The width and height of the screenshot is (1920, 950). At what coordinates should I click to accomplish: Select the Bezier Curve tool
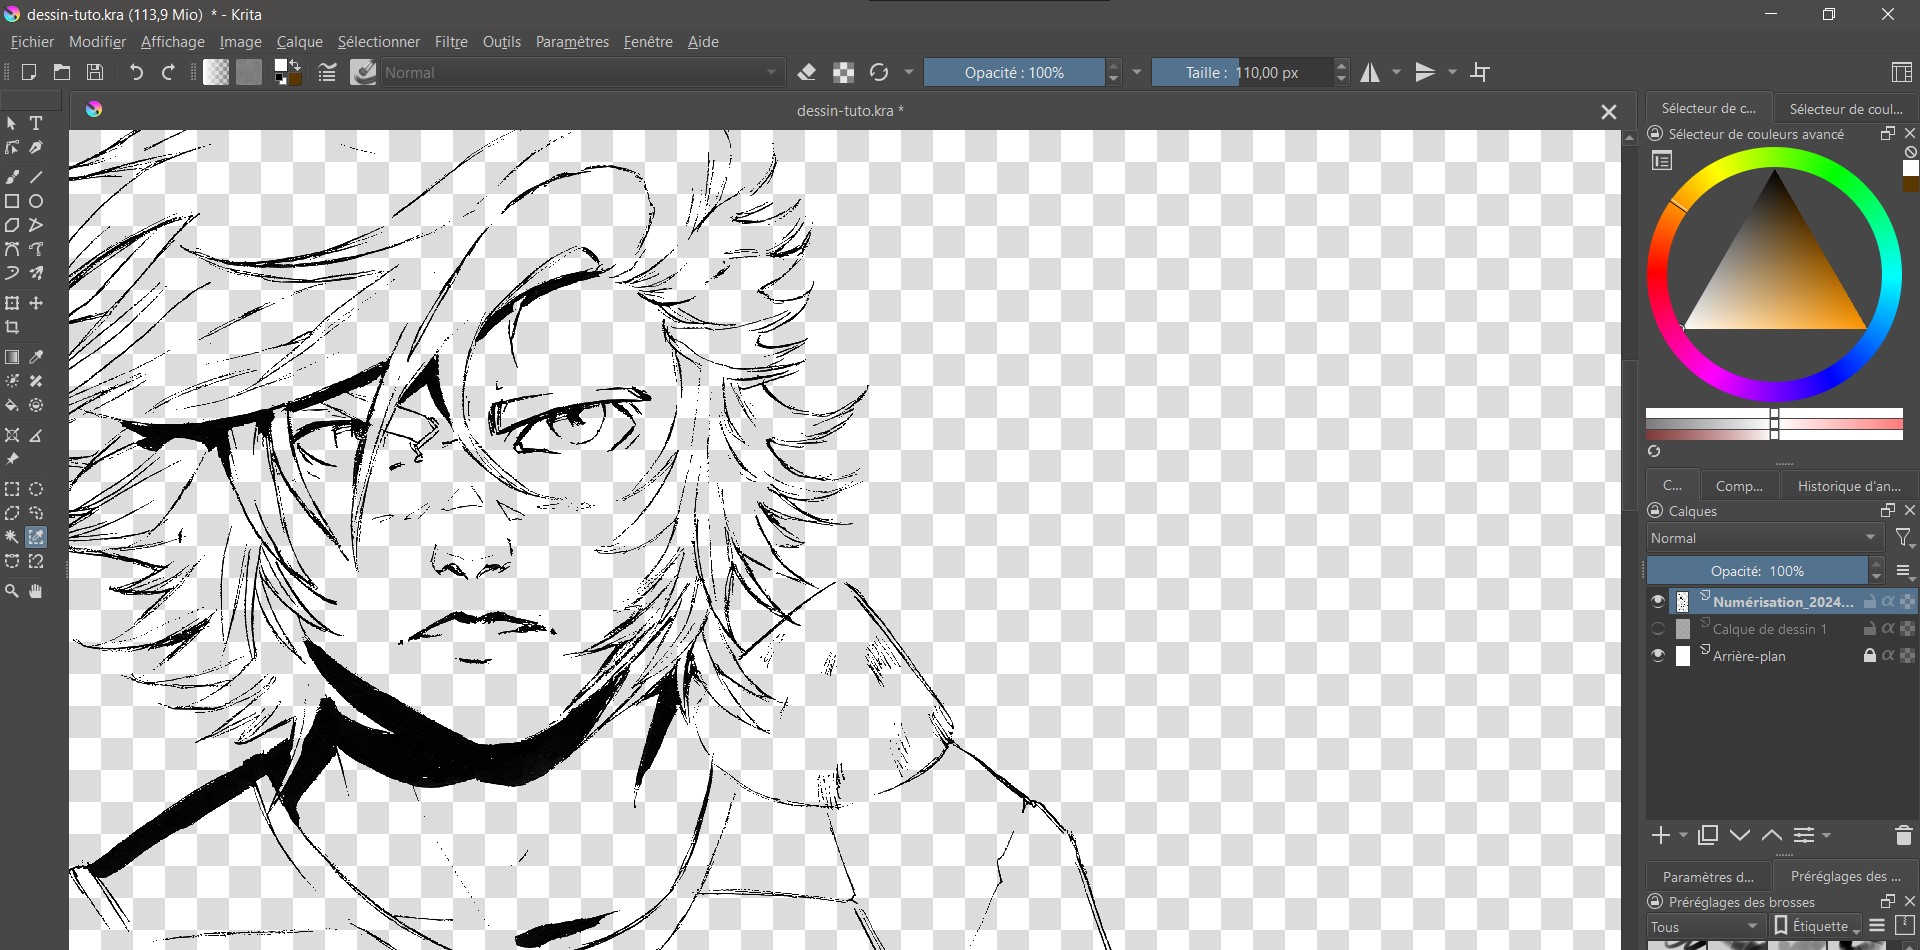click(x=12, y=249)
